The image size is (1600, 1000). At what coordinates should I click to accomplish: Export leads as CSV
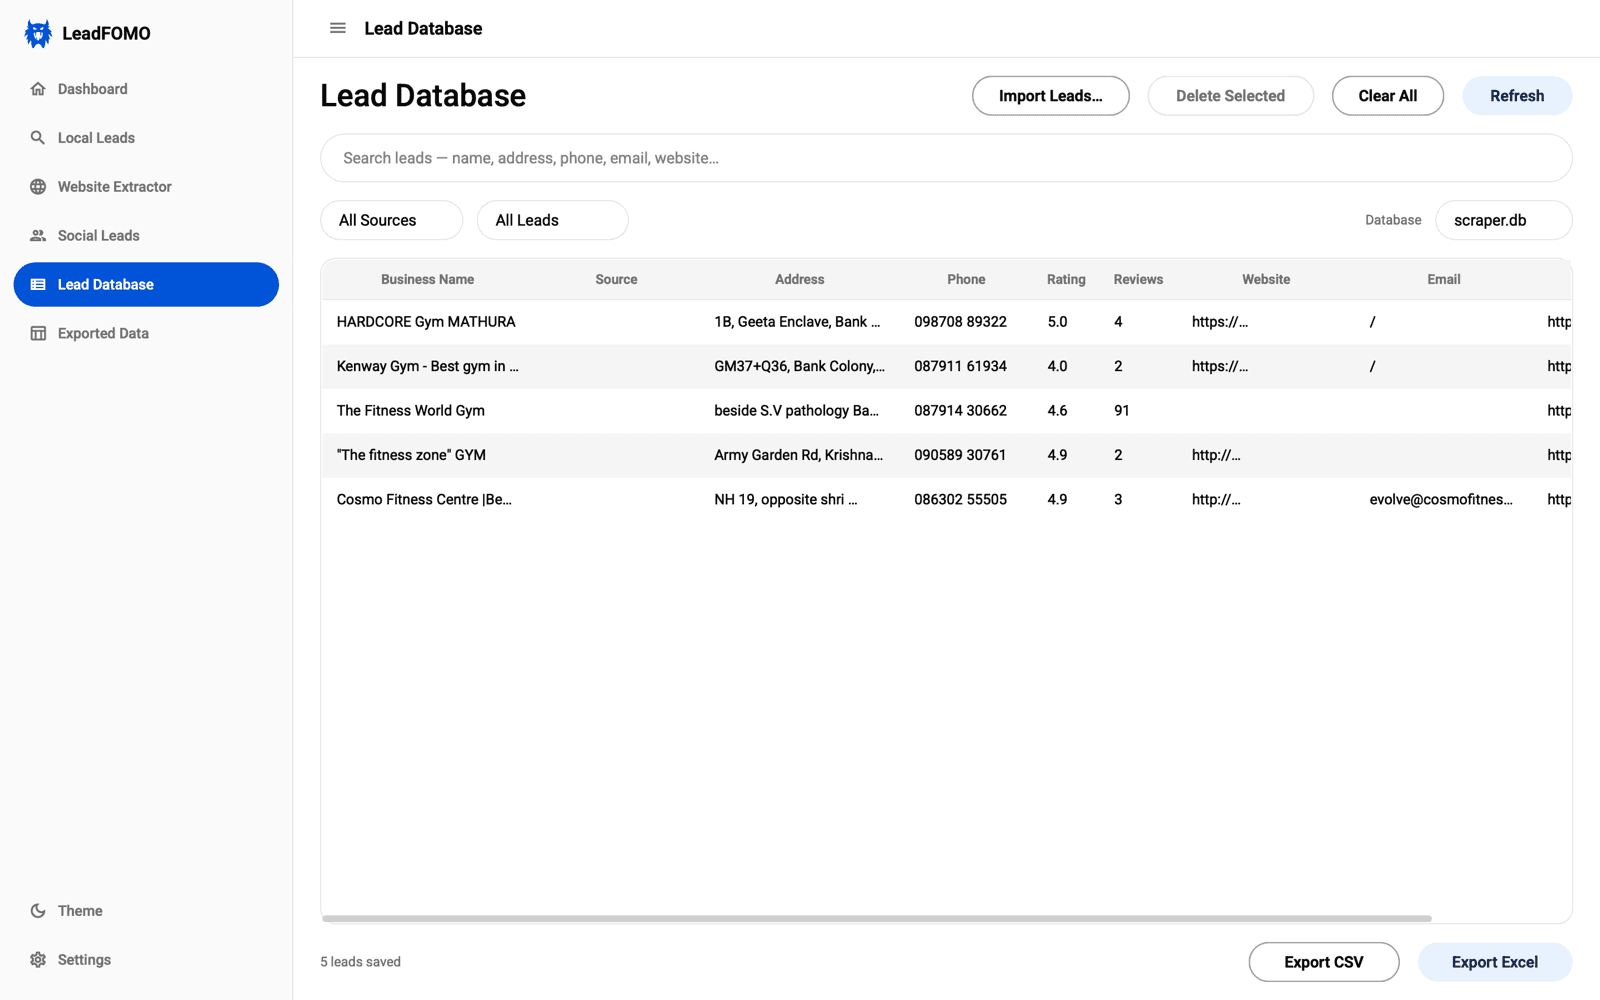click(1324, 962)
